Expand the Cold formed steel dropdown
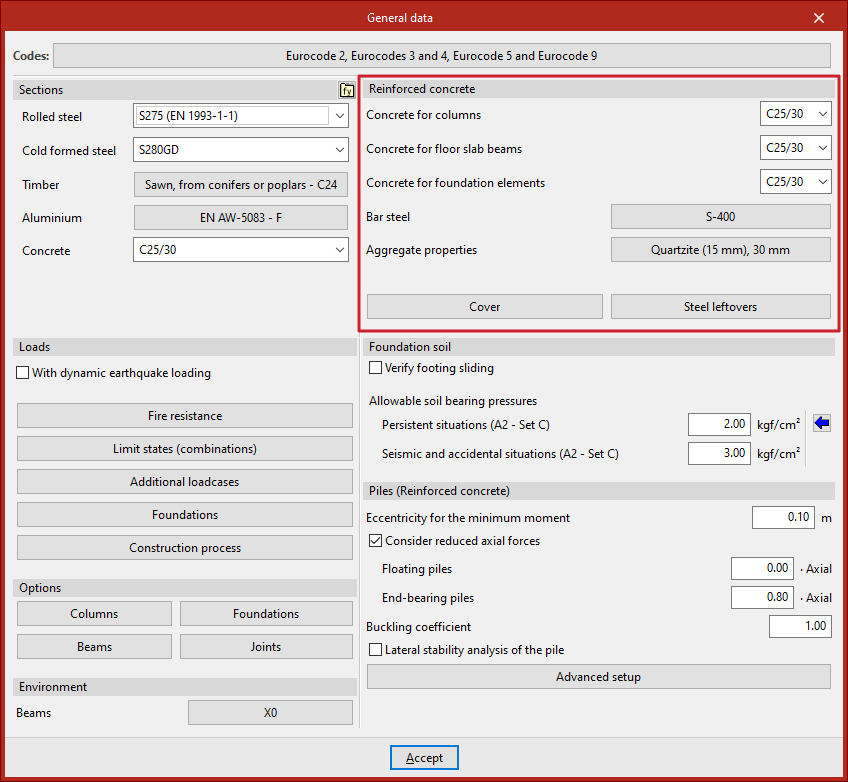This screenshot has height=782, width=848. point(340,151)
